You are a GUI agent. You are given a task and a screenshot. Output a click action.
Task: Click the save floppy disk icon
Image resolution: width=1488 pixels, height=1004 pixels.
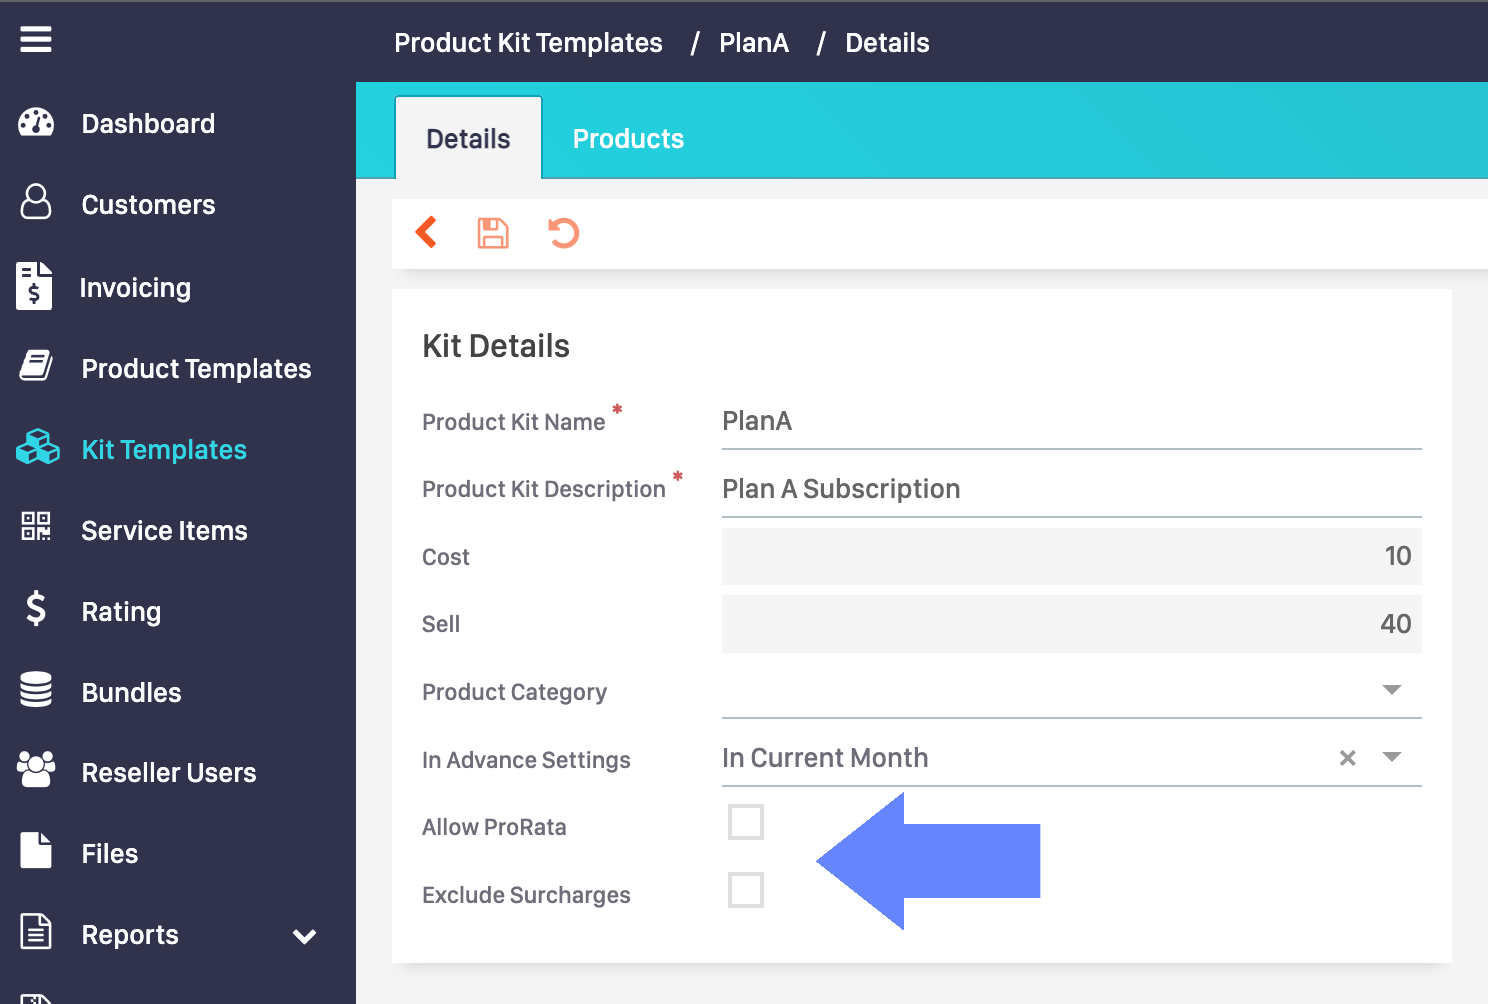click(x=493, y=233)
